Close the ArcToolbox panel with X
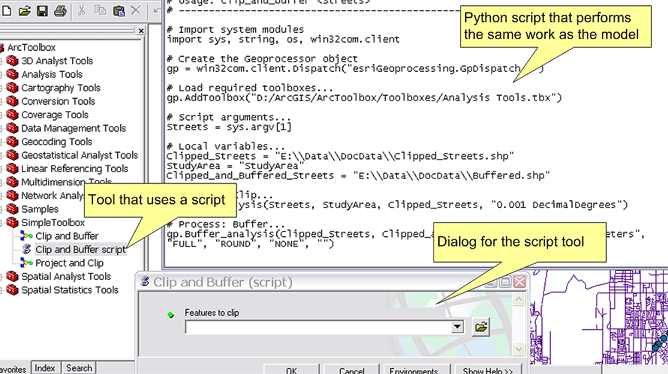This screenshot has width=668, height=374. (141, 31)
